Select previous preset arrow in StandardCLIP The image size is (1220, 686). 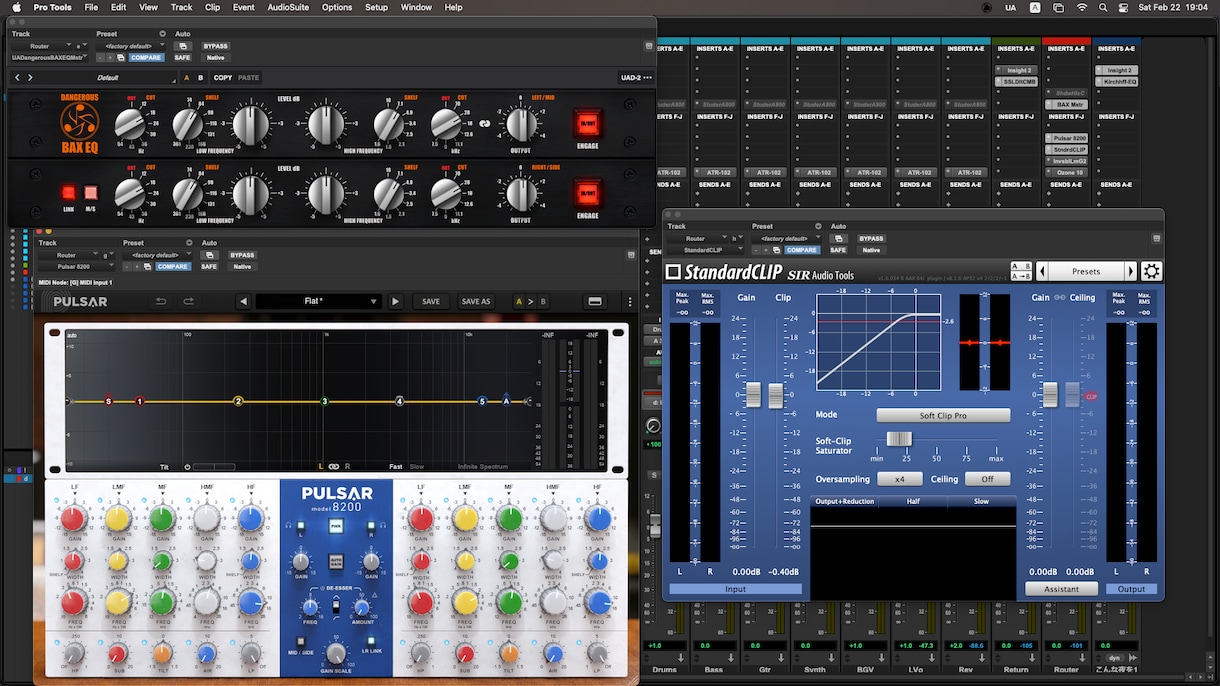click(x=1042, y=271)
